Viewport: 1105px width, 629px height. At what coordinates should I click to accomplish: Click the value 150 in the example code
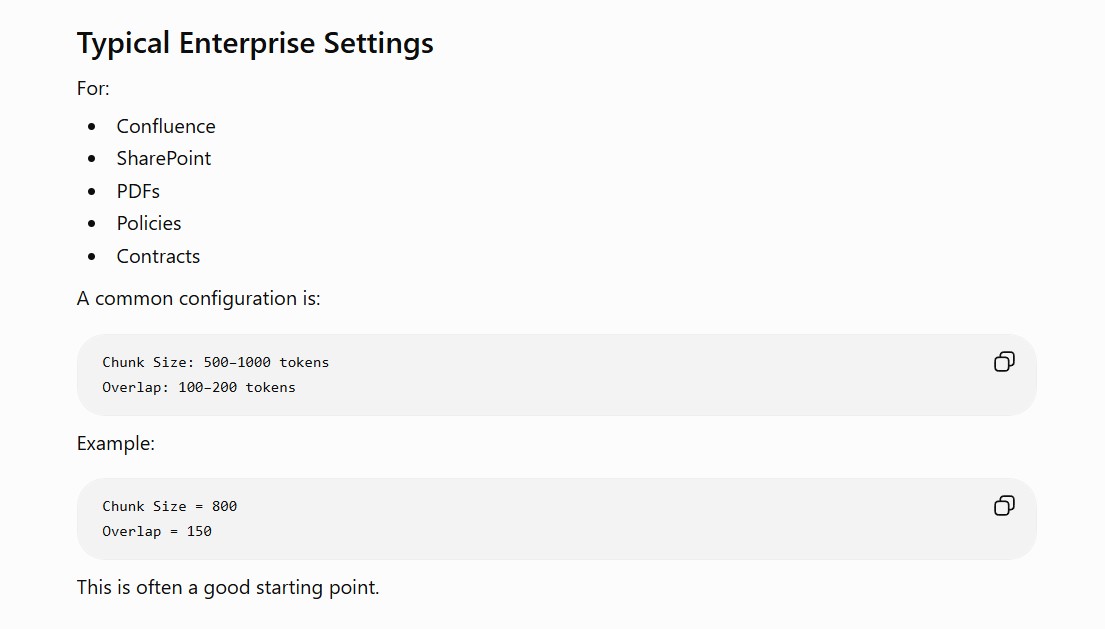coord(199,531)
